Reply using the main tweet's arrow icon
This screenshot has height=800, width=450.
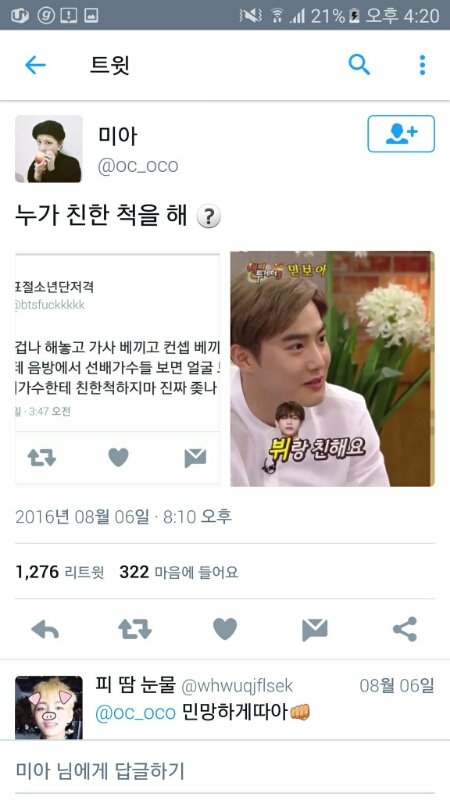tap(45, 630)
